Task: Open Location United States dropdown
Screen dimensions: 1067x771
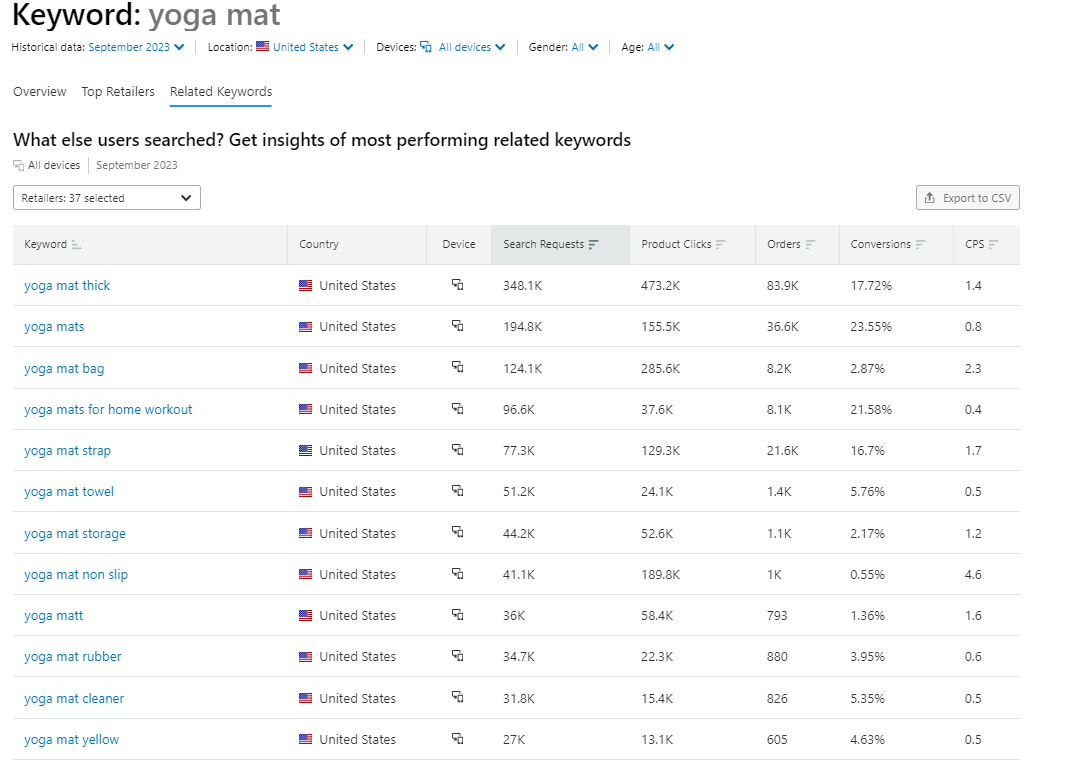Action: pos(313,47)
